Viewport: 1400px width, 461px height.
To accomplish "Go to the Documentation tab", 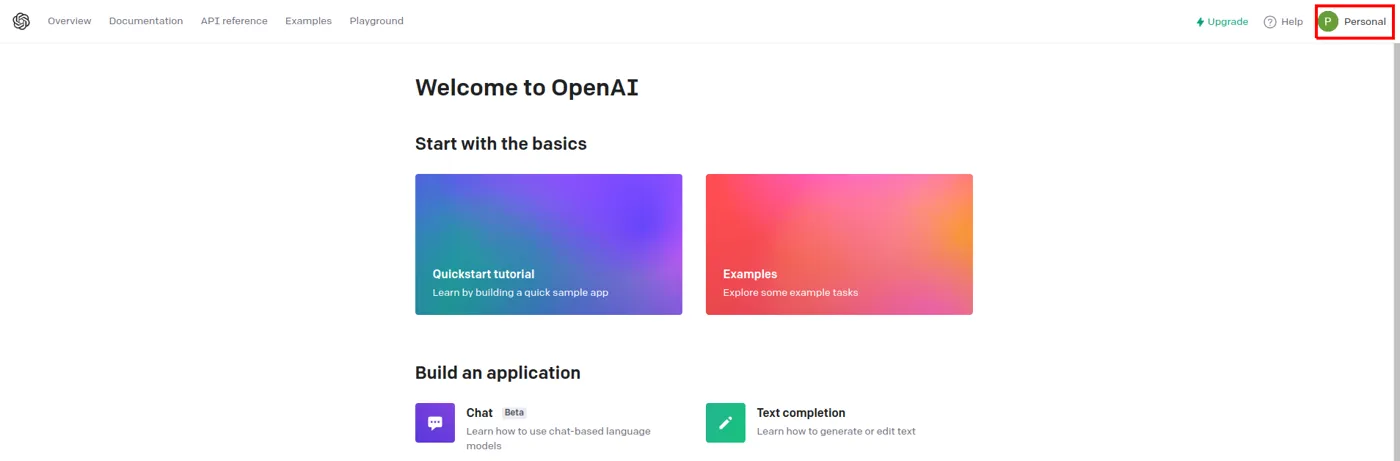I will tap(146, 21).
